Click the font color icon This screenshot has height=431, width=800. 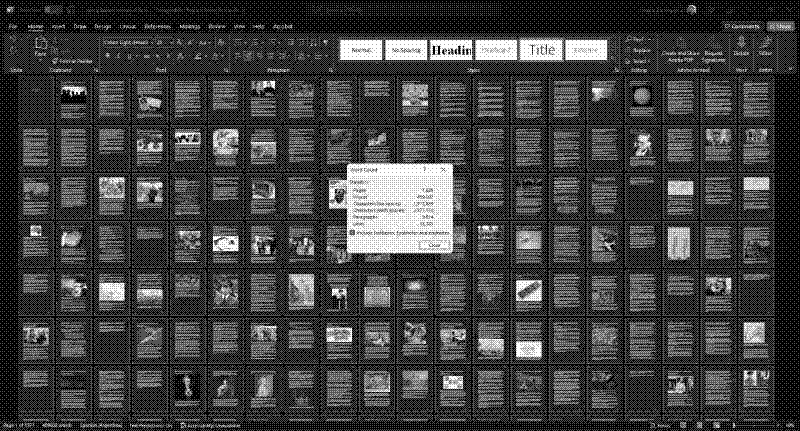[216, 56]
